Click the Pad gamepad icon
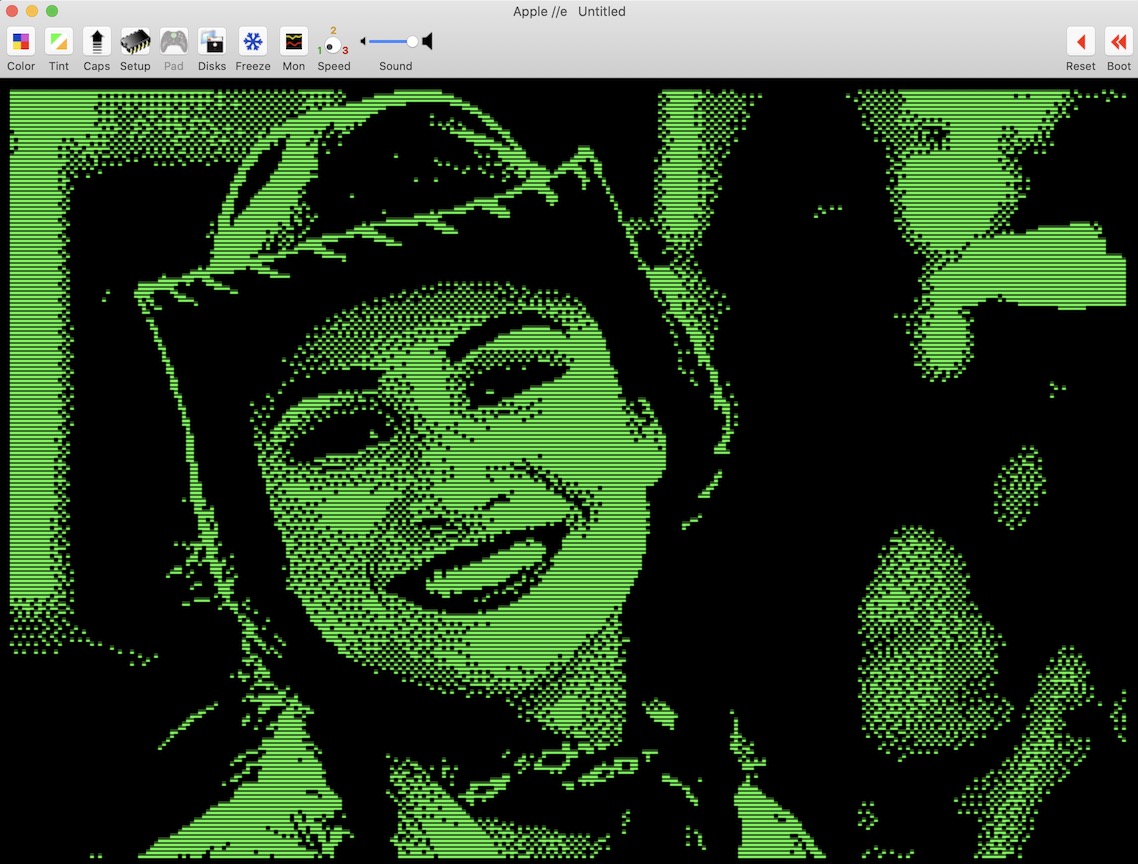Image resolution: width=1138 pixels, height=864 pixels. point(173,41)
